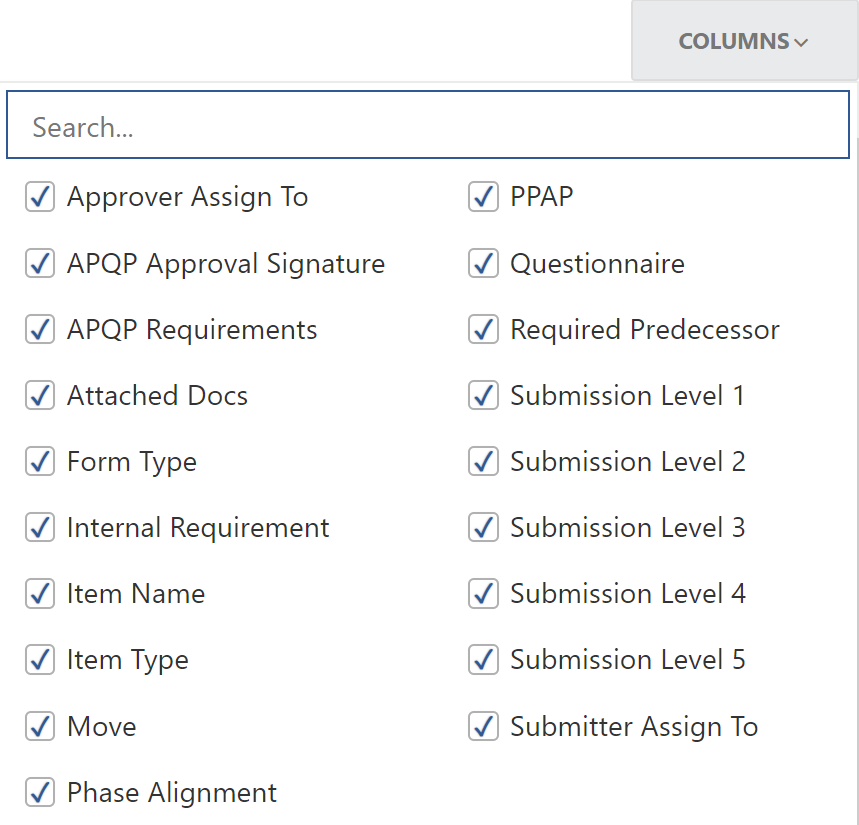Uncheck the Approver Assign To column

coord(39,197)
